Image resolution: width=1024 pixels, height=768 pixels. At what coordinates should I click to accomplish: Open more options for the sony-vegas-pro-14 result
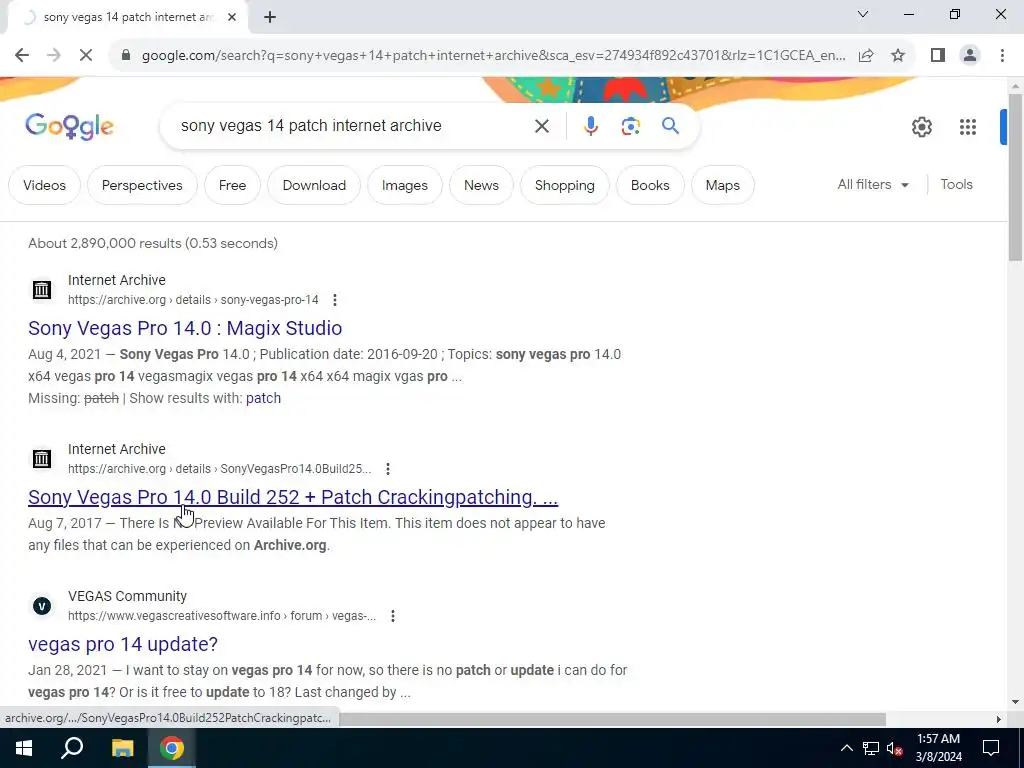pos(334,300)
